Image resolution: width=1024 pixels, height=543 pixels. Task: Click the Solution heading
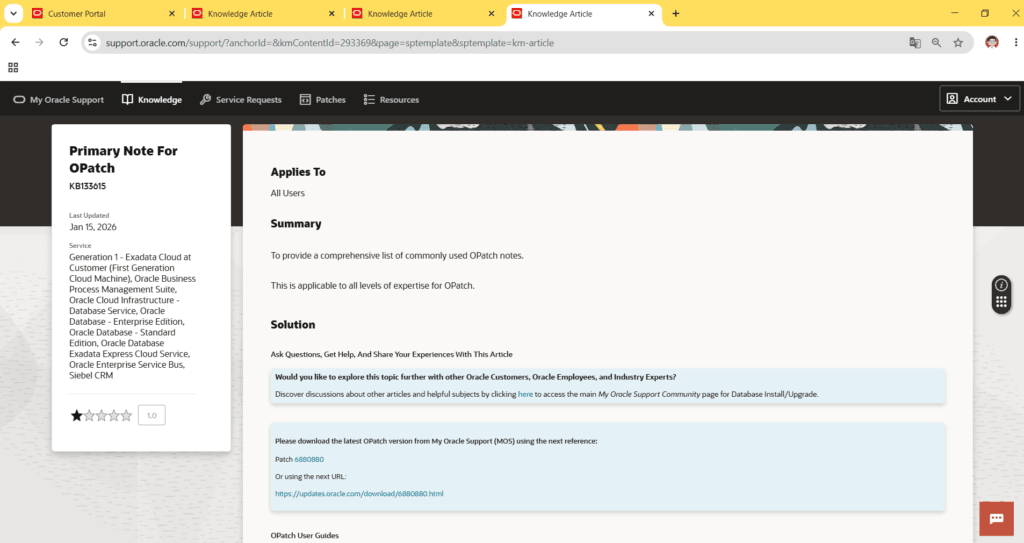click(293, 325)
